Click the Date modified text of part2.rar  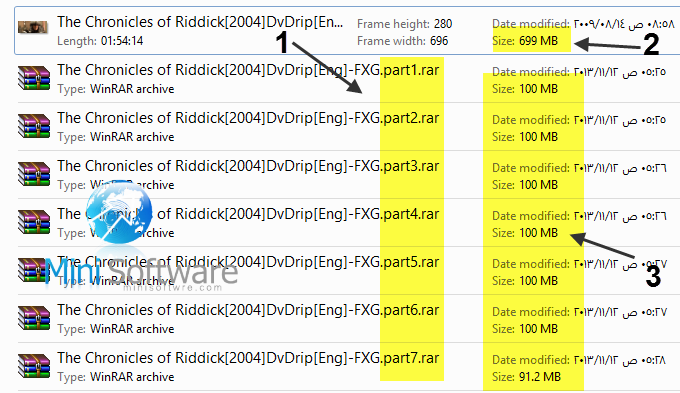click(579, 120)
